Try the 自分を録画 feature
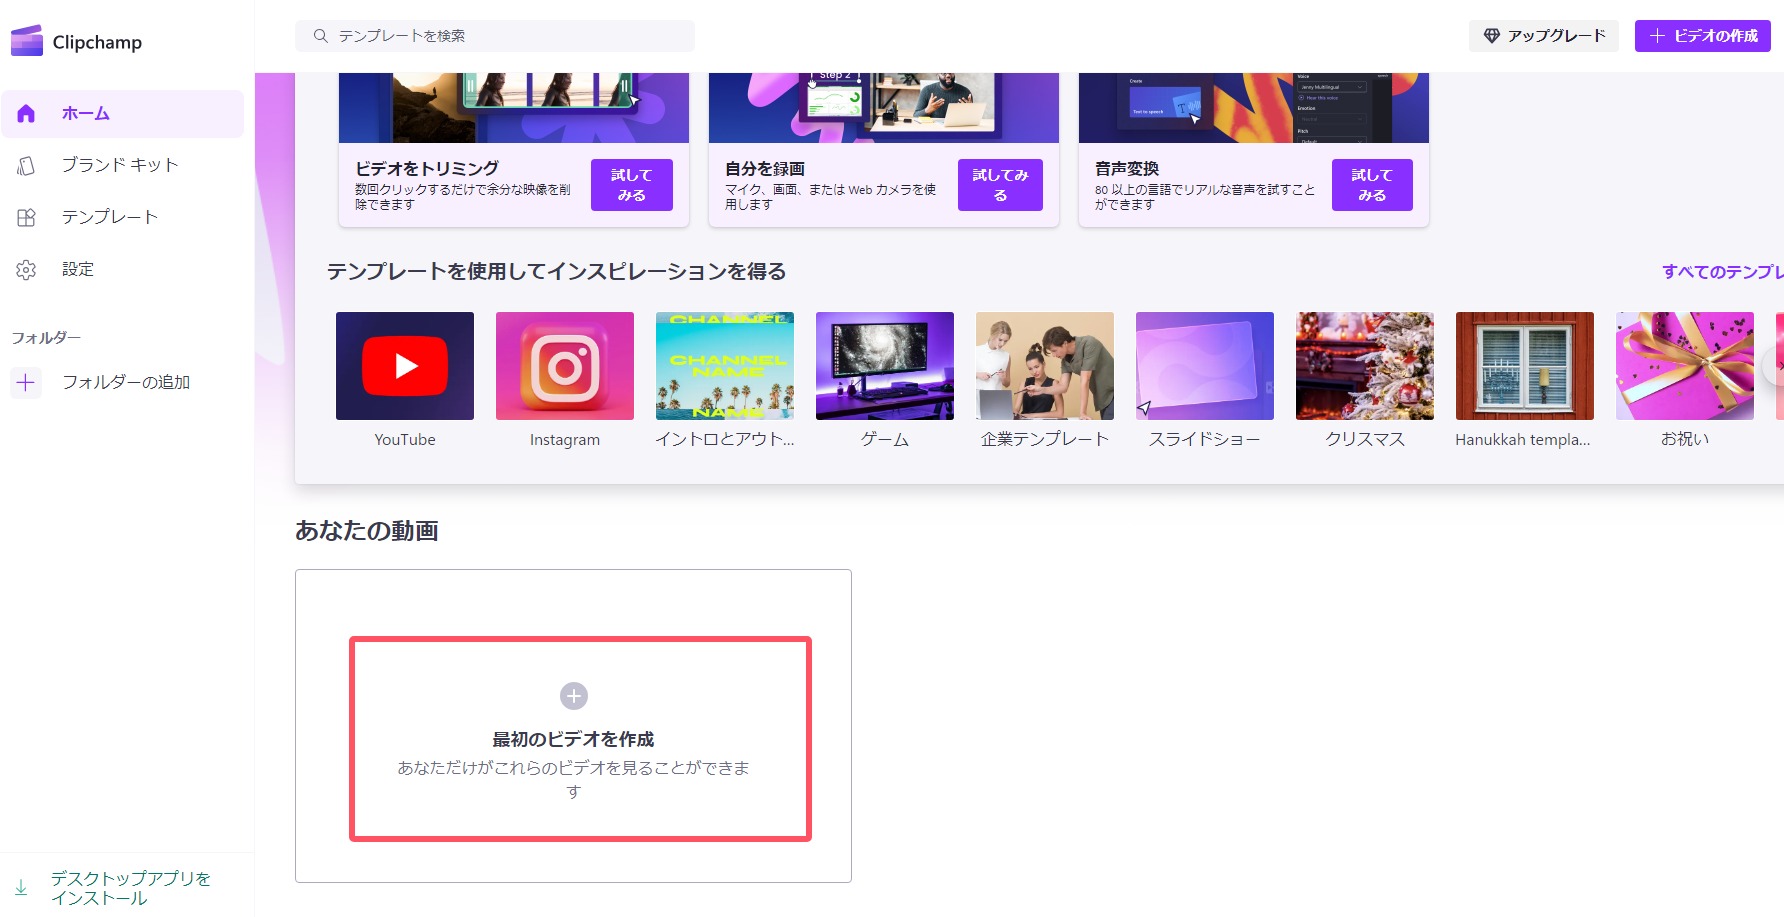1784x917 pixels. [x=999, y=185]
